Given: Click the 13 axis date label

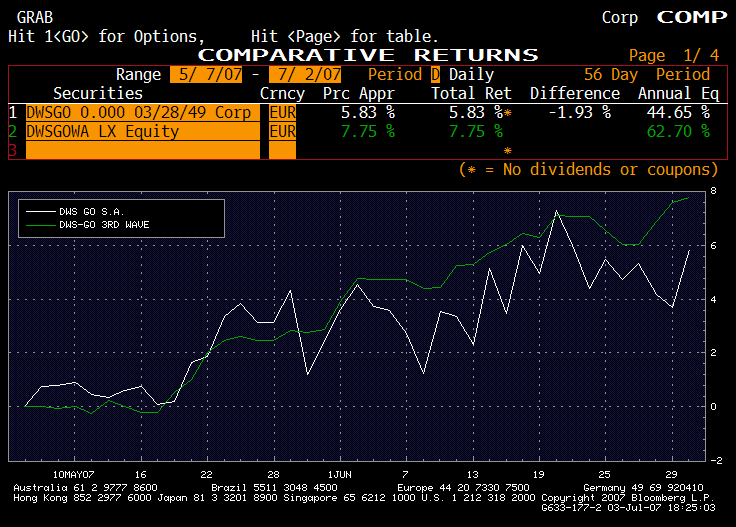Looking at the screenshot, I should pyautogui.click(x=472, y=474).
